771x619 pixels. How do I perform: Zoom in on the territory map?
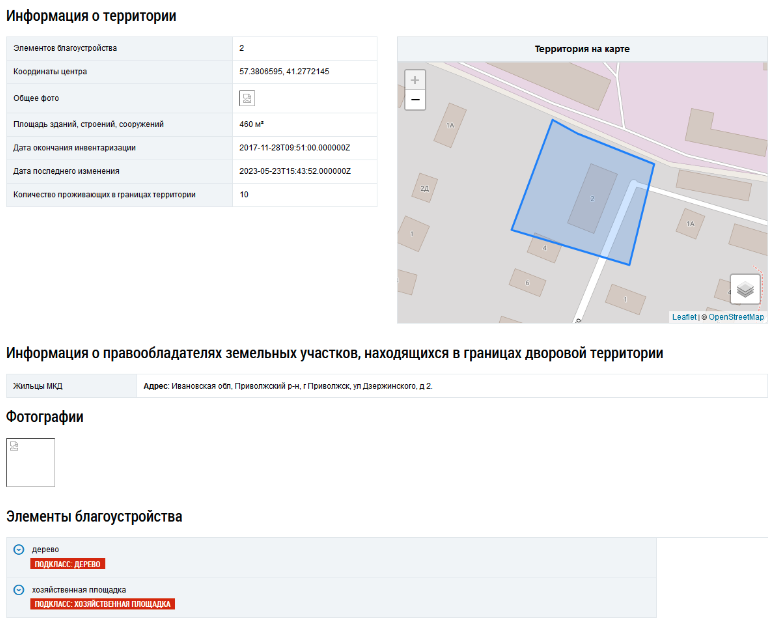pyautogui.click(x=415, y=80)
